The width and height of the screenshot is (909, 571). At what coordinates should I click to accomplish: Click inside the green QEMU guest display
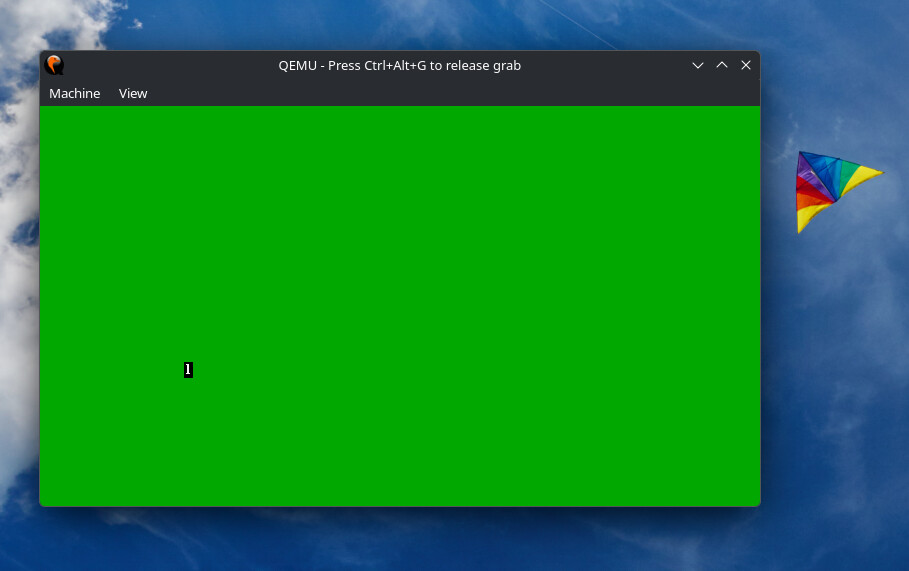click(x=400, y=305)
